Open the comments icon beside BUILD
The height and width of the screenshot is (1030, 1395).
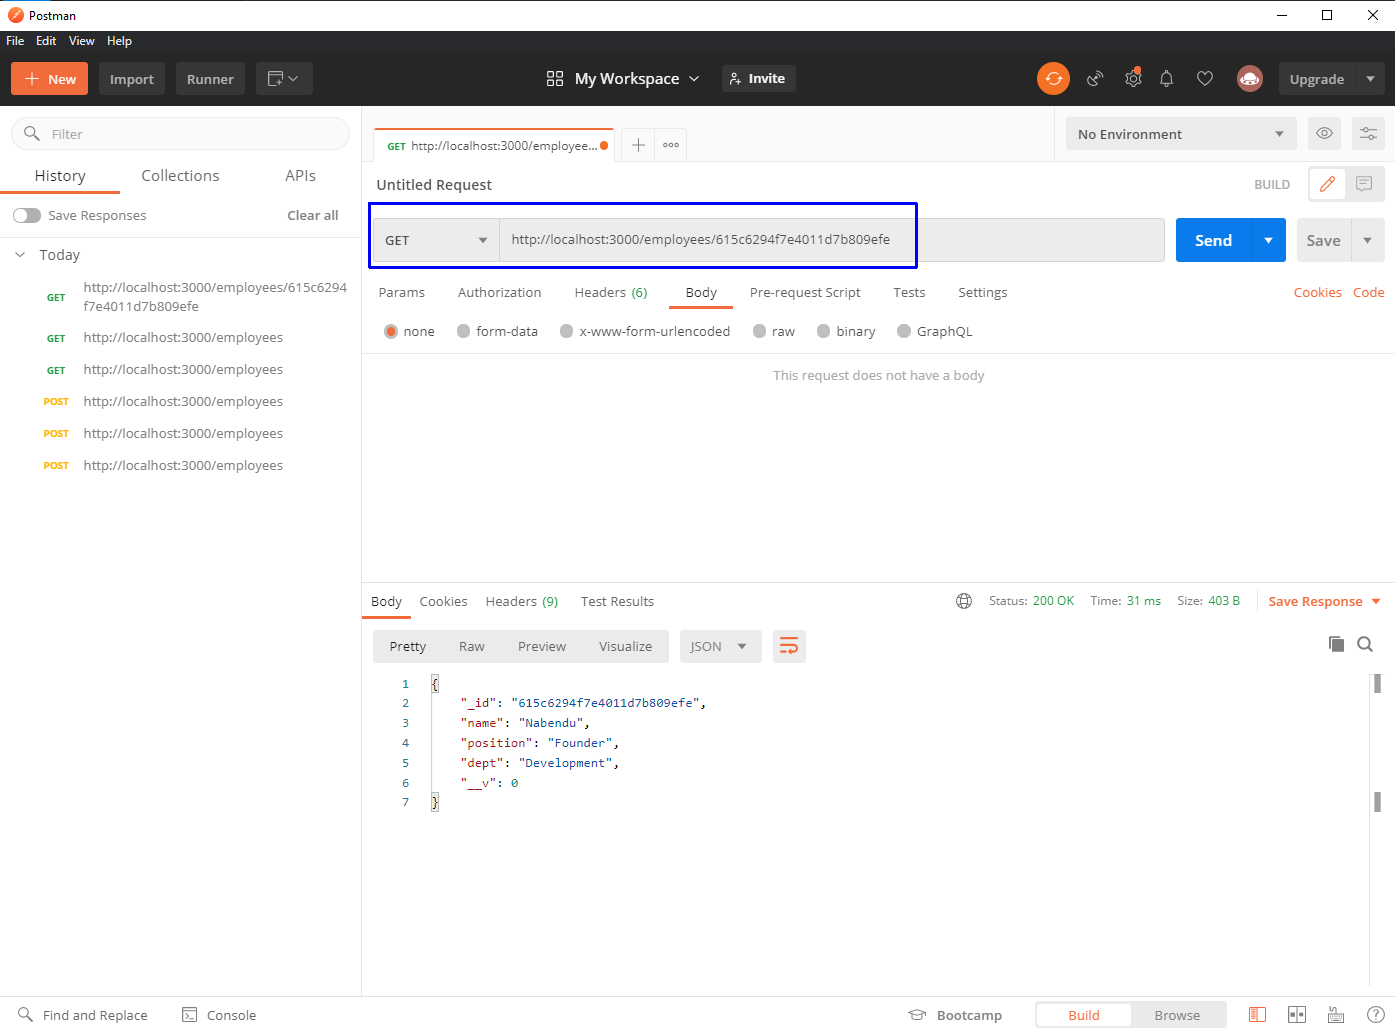click(1364, 184)
